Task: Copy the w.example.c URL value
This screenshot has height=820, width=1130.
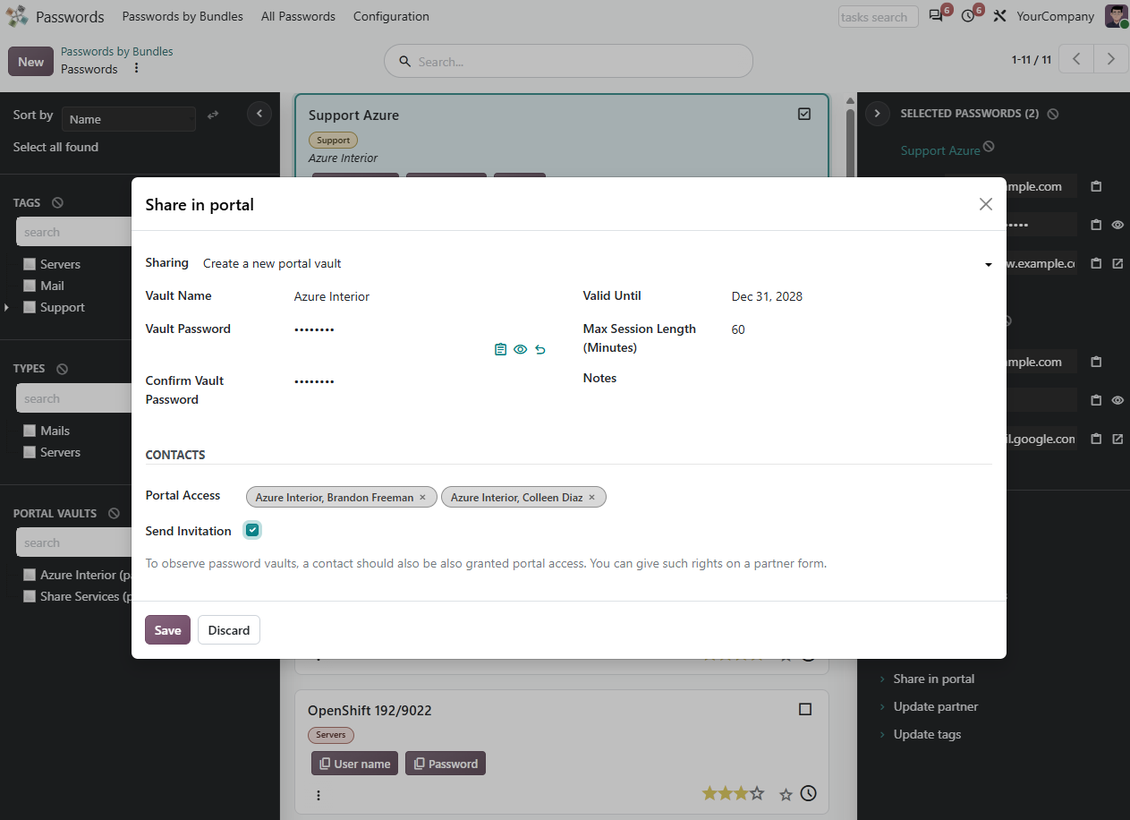Action: (1095, 263)
